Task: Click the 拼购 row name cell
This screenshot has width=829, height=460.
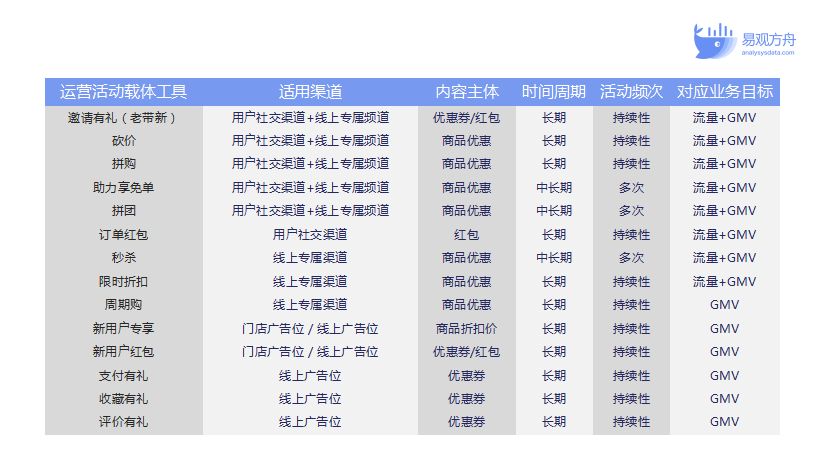Action: tap(123, 164)
